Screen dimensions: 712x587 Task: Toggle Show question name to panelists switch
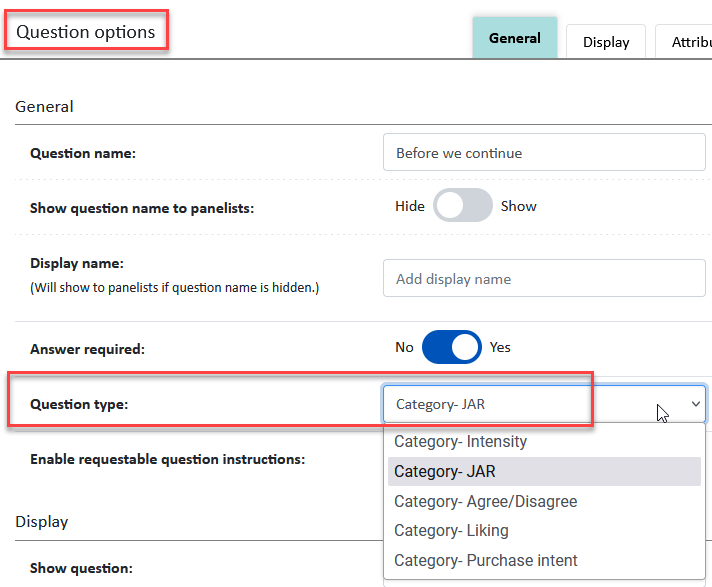(x=462, y=206)
